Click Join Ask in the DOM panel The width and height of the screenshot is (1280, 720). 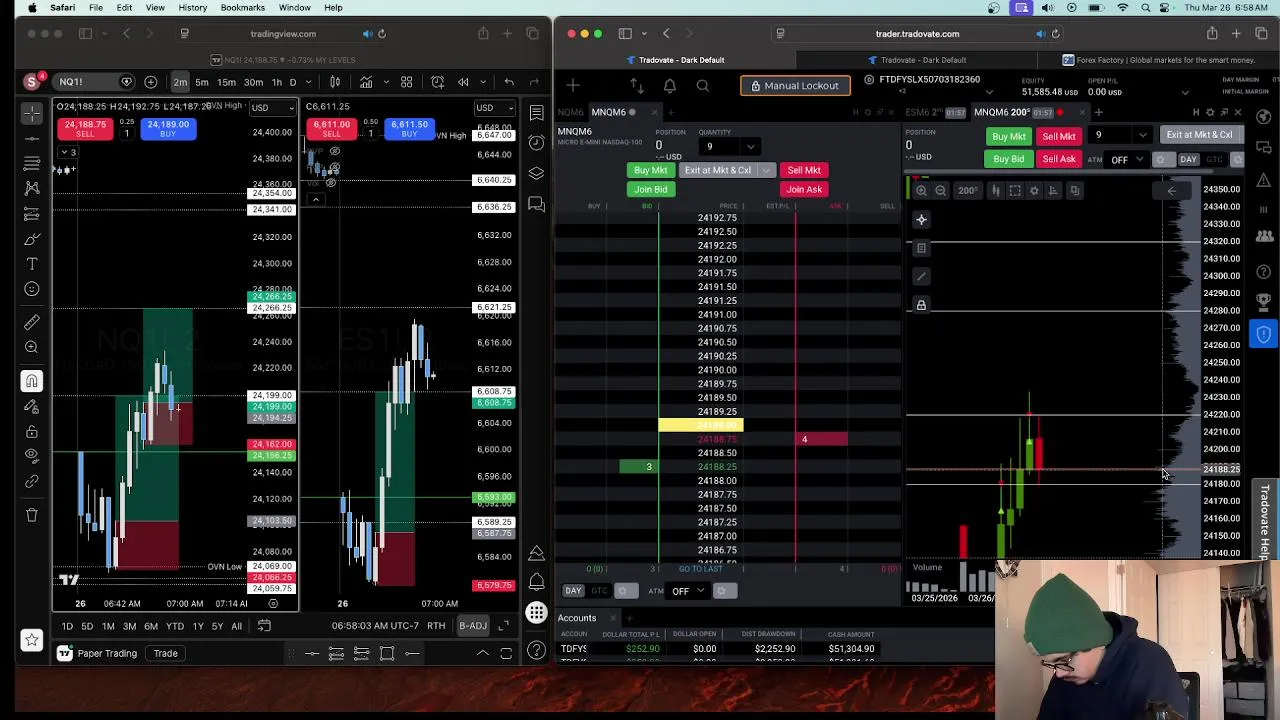pyautogui.click(x=804, y=189)
